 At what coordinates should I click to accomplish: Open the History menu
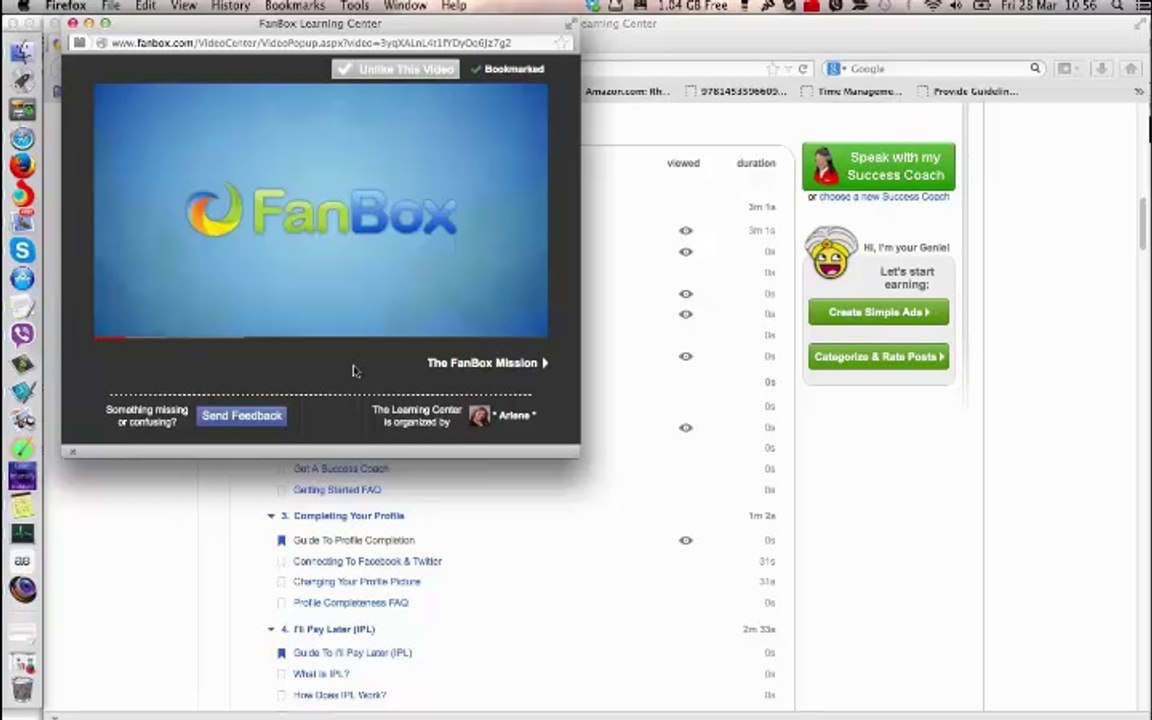coord(231,6)
